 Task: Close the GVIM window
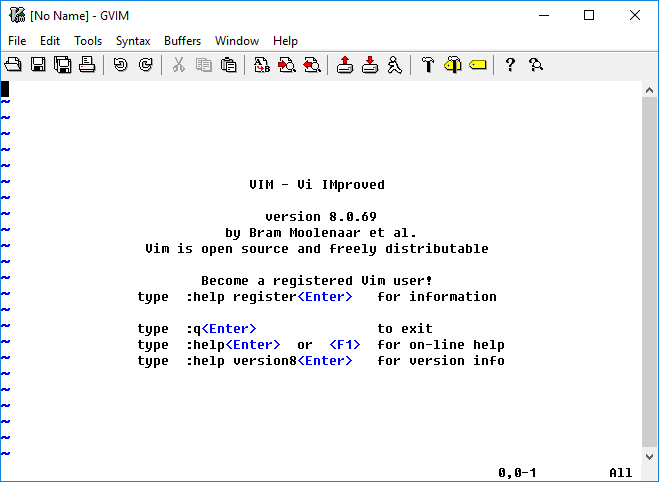pos(635,16)
